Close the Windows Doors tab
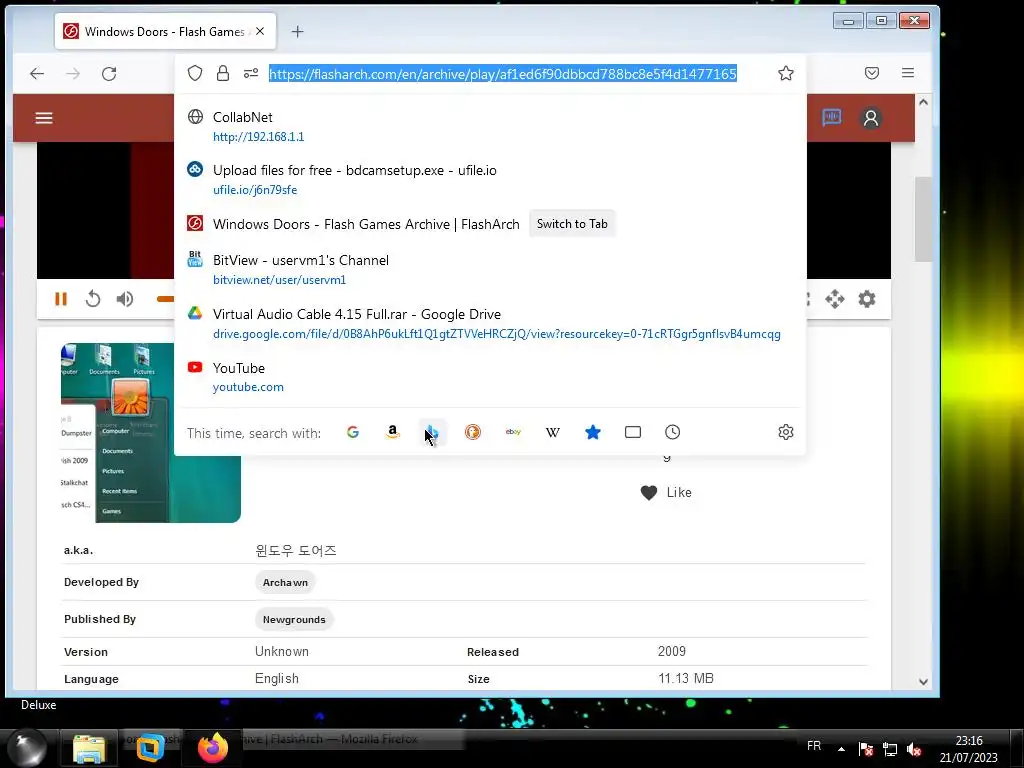 (x=260, y=31)
